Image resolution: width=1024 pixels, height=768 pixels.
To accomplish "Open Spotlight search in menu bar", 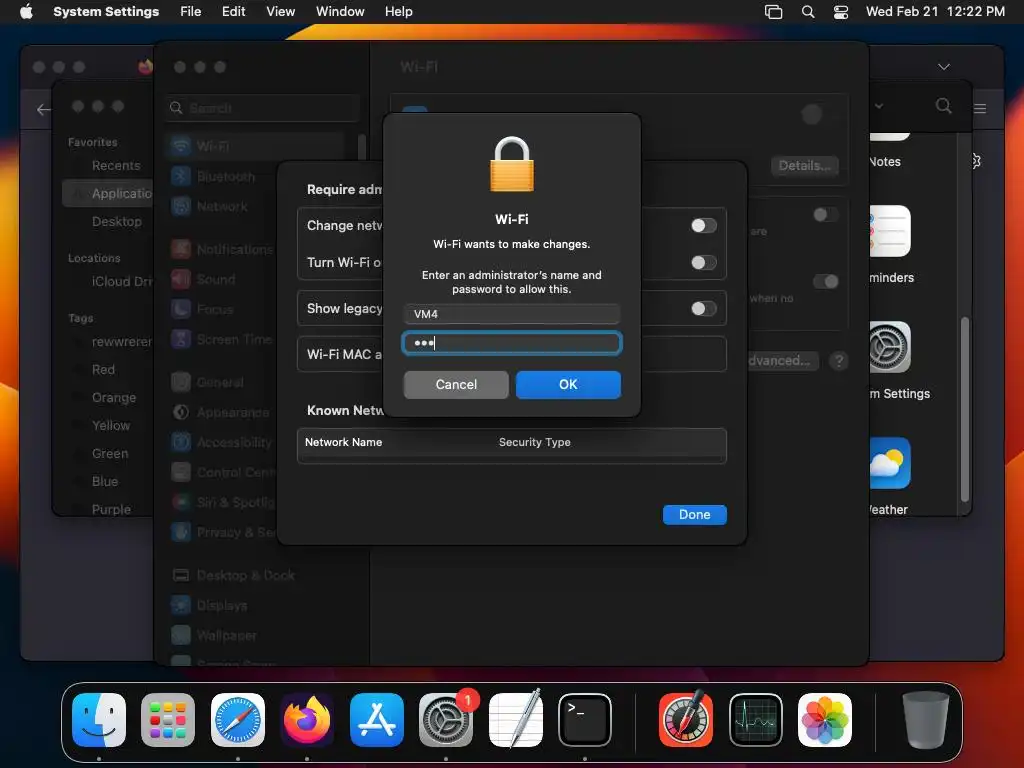I will coord(808,12).
